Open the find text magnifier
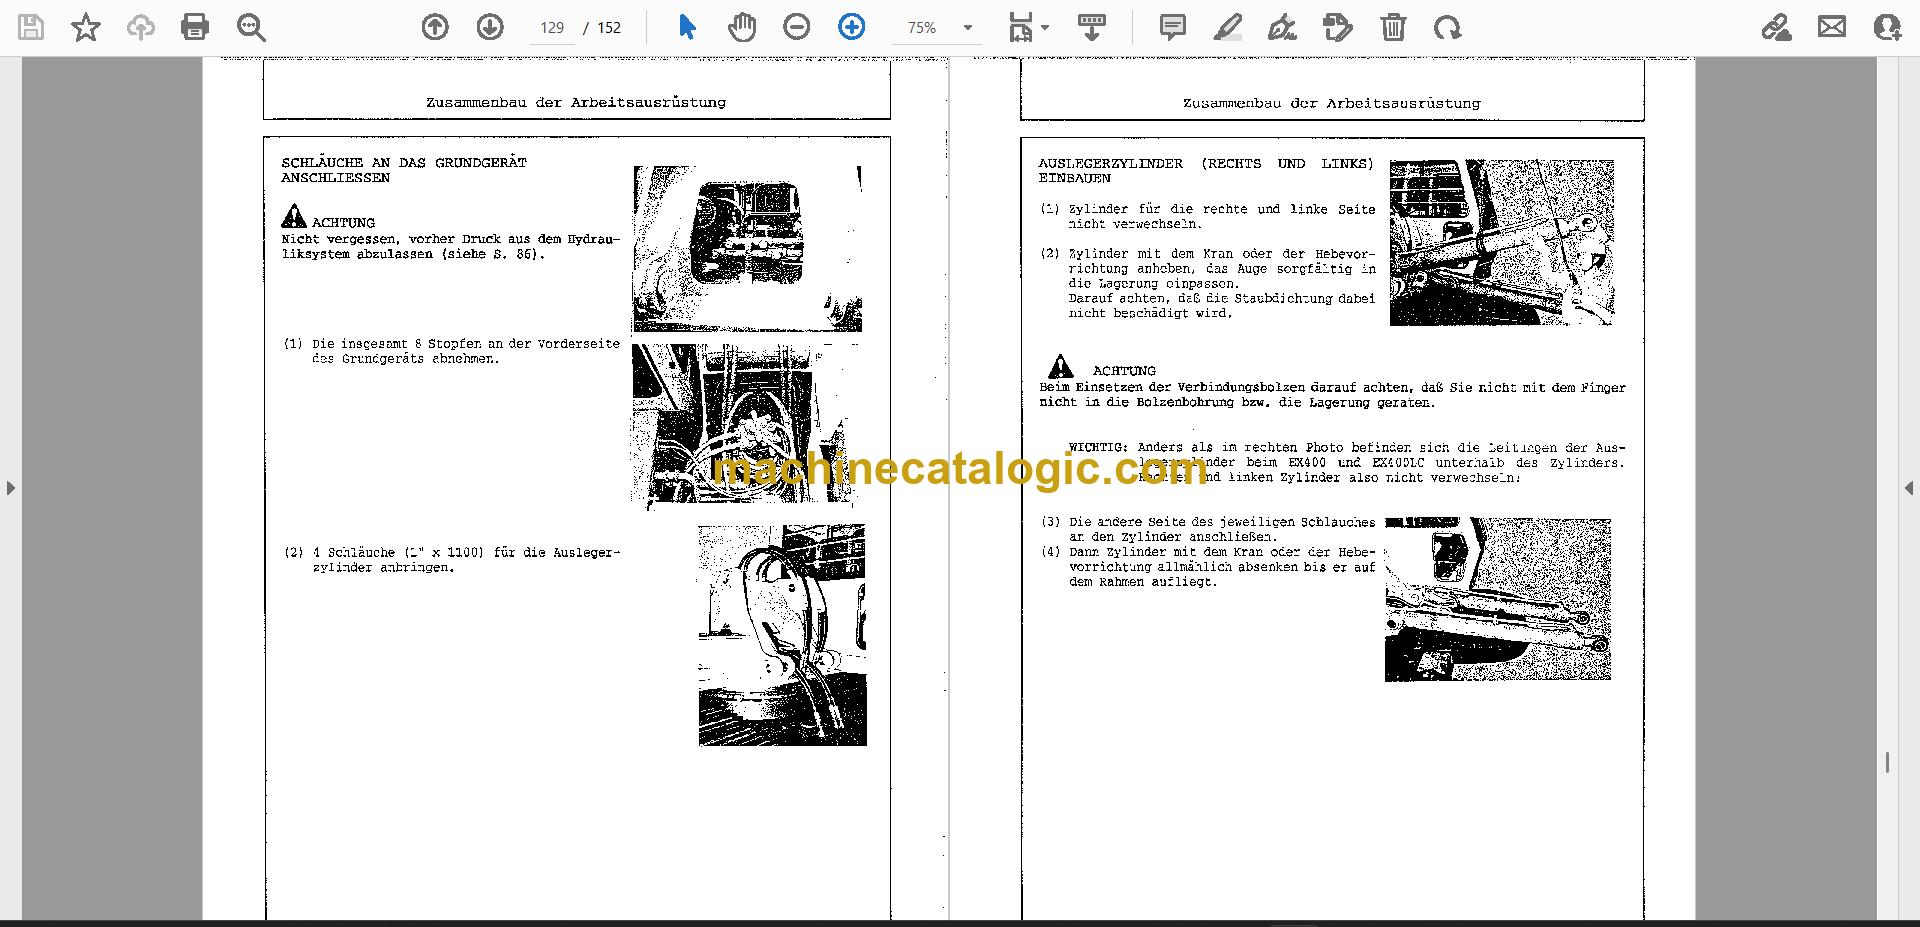 pyautogui.click(x=251, y=27)
